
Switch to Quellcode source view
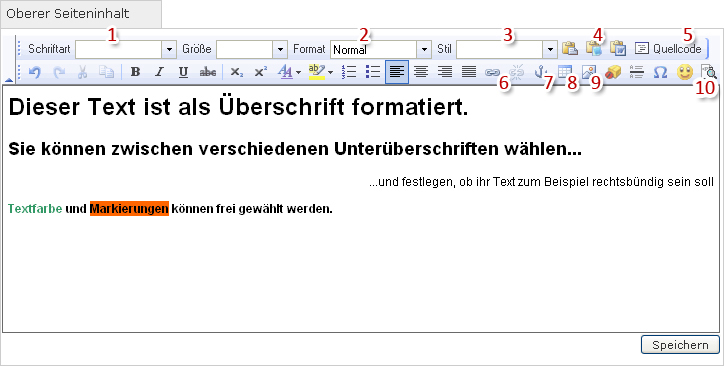[668, 48]
